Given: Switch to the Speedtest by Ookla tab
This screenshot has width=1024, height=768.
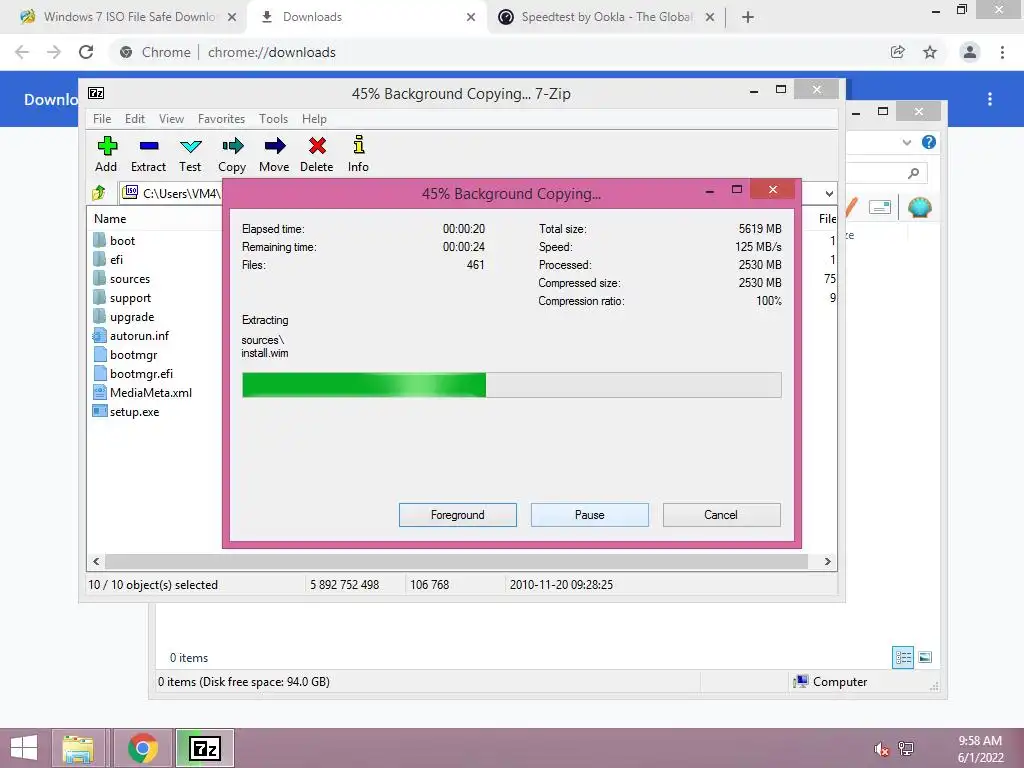Looking at the screenshot, I should tap(606, 17).
